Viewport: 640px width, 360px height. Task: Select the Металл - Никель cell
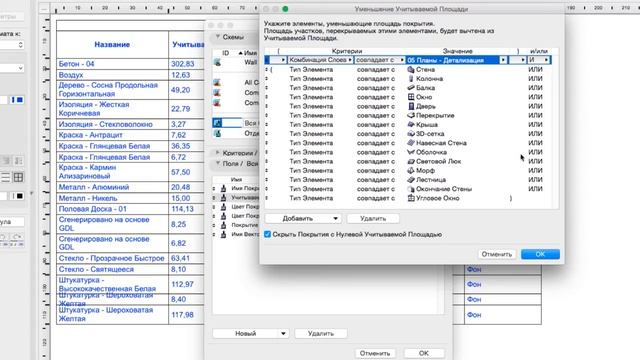(112, 198)
